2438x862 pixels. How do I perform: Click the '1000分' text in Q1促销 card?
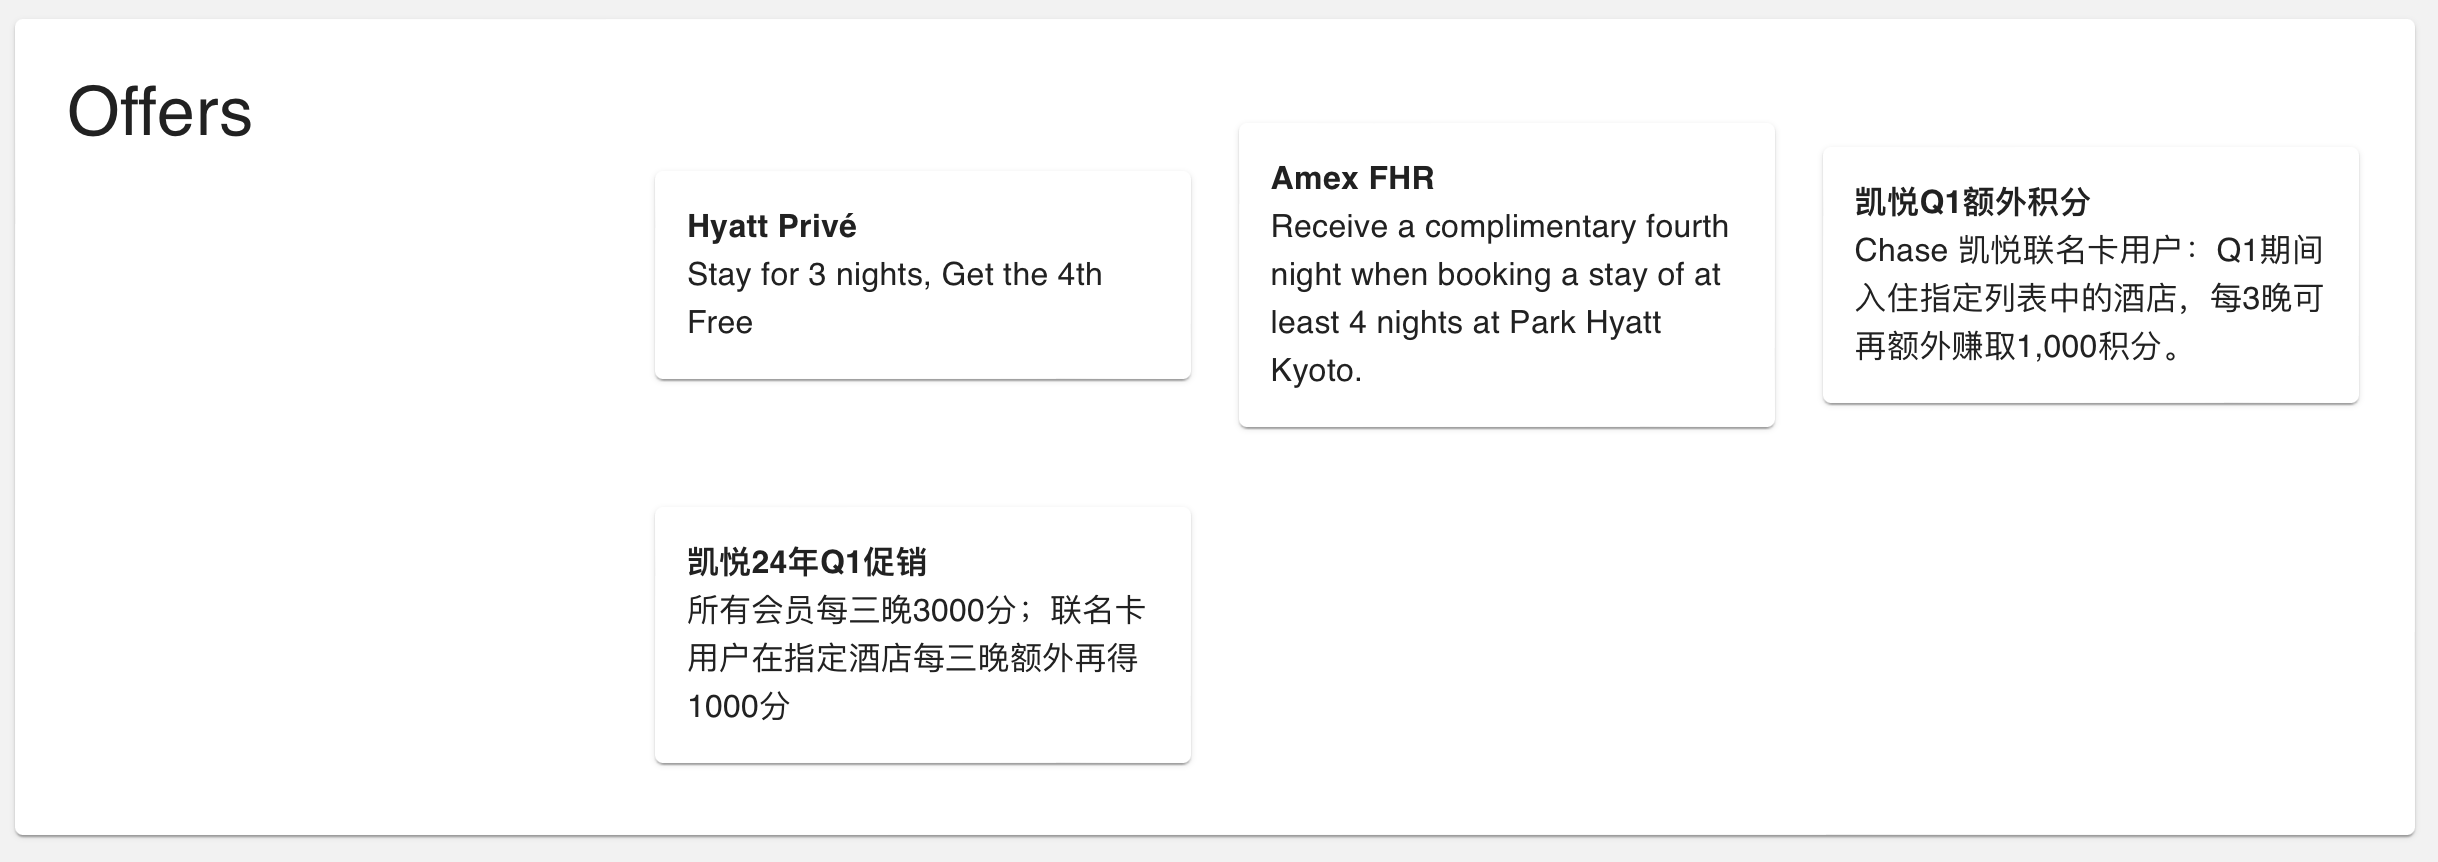738,706
